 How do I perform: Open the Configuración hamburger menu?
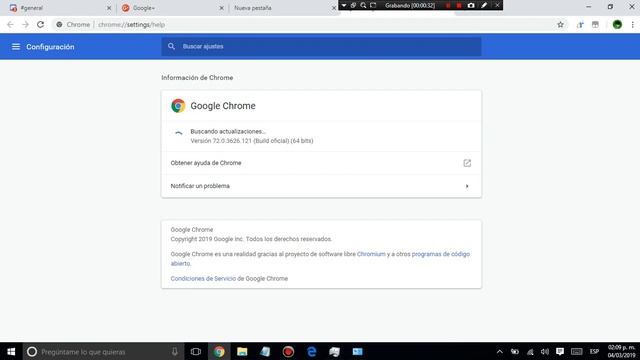click(16, 47)
